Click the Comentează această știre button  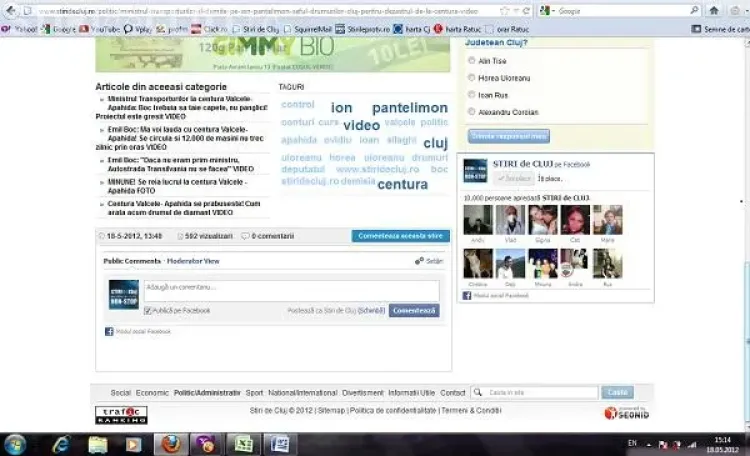(400, 236)
